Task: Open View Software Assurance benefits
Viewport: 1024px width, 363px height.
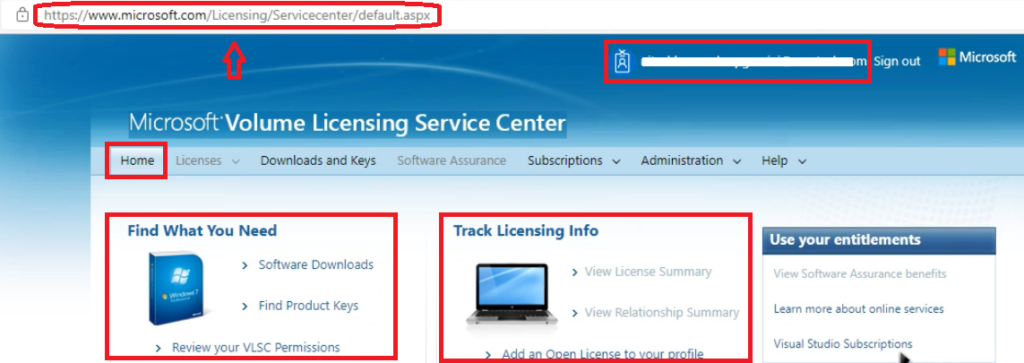Action: tap(860, 274)
